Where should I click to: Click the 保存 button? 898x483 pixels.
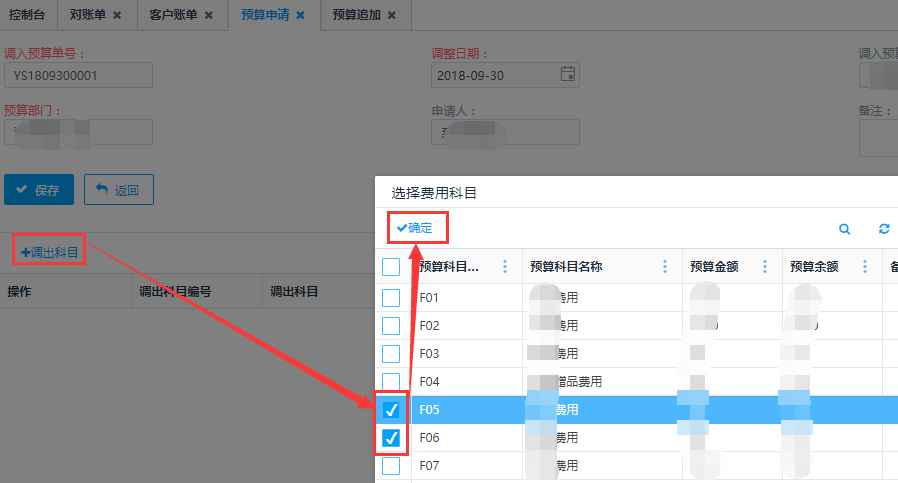click(39, 189)
